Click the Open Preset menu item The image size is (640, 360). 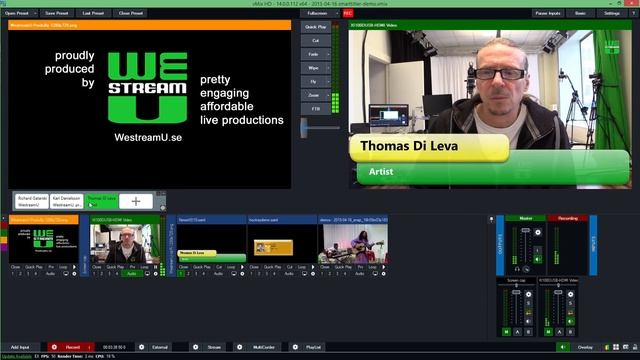coord(17,13)
